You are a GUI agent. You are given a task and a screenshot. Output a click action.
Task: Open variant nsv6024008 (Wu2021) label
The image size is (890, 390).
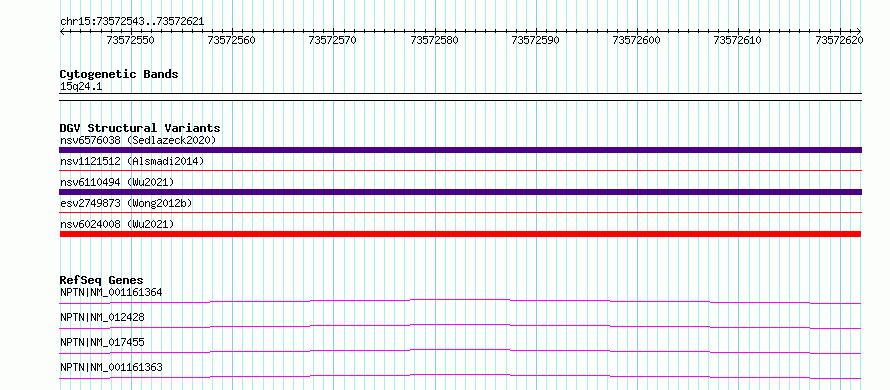click(x=117, y=224)
